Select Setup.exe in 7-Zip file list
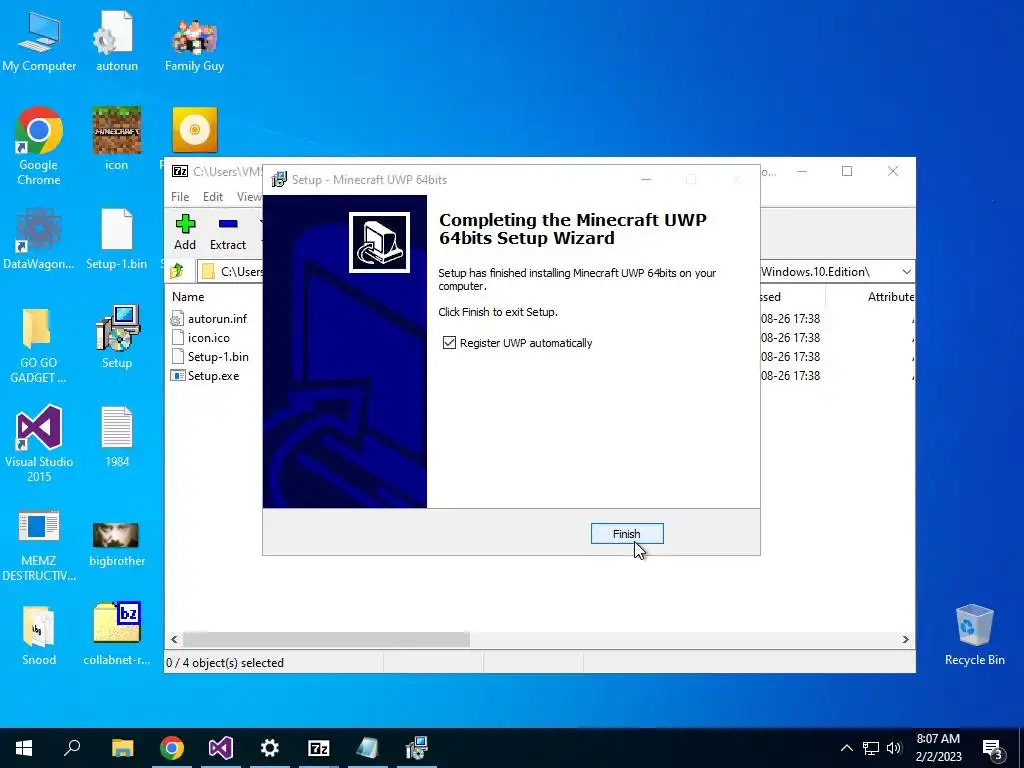Viewport: 1024px width, 768px height. 205,376
